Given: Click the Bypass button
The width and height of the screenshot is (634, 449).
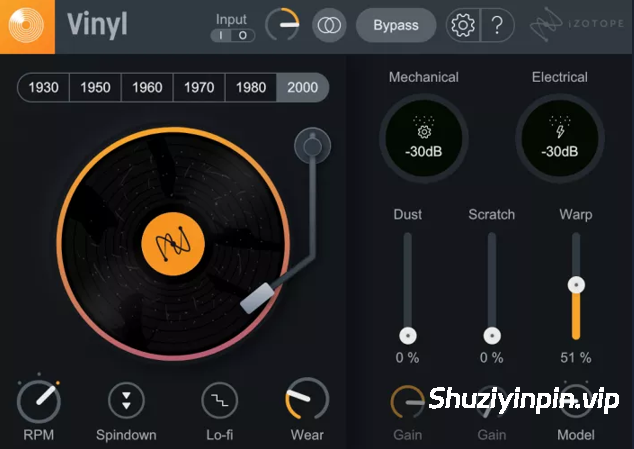Looking at the screenshot, I should [x=396, y=25].
